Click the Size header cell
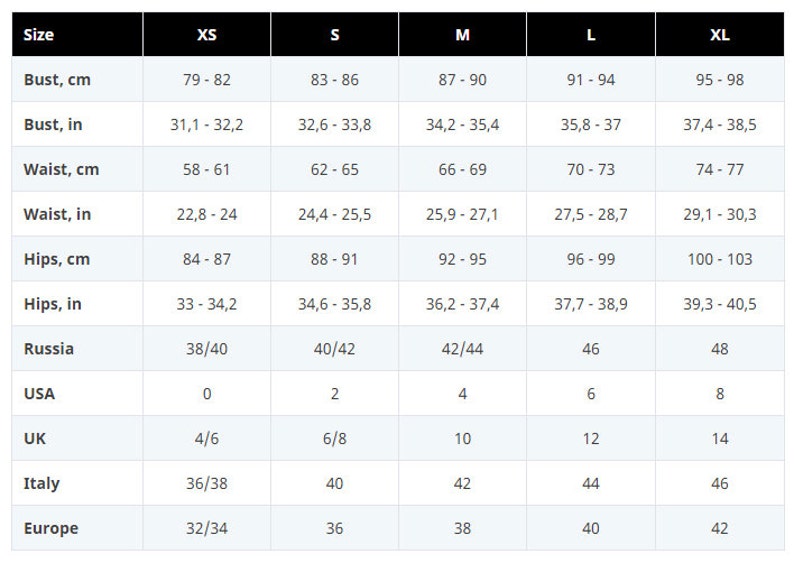 (x=77, y=34)
